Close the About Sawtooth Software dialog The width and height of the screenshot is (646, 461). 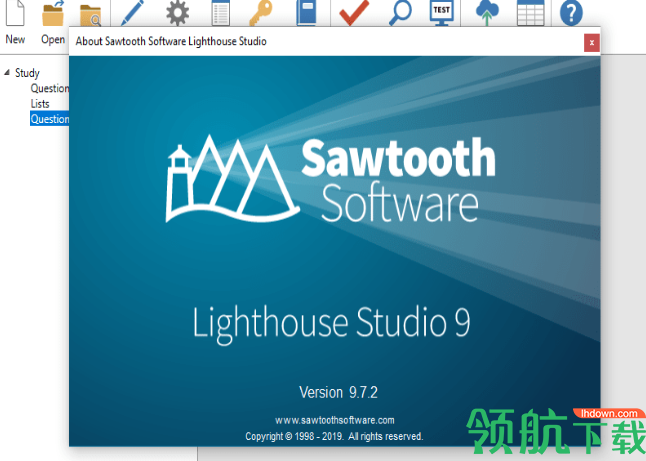[x=592, y=42]
